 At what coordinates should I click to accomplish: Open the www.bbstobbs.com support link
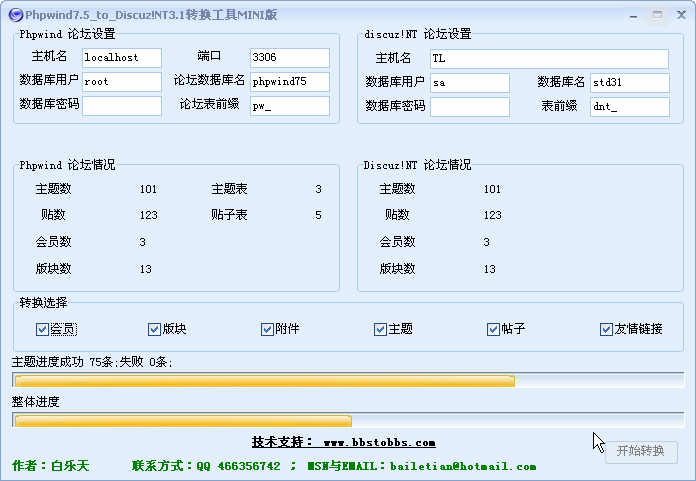click(379, 442)
